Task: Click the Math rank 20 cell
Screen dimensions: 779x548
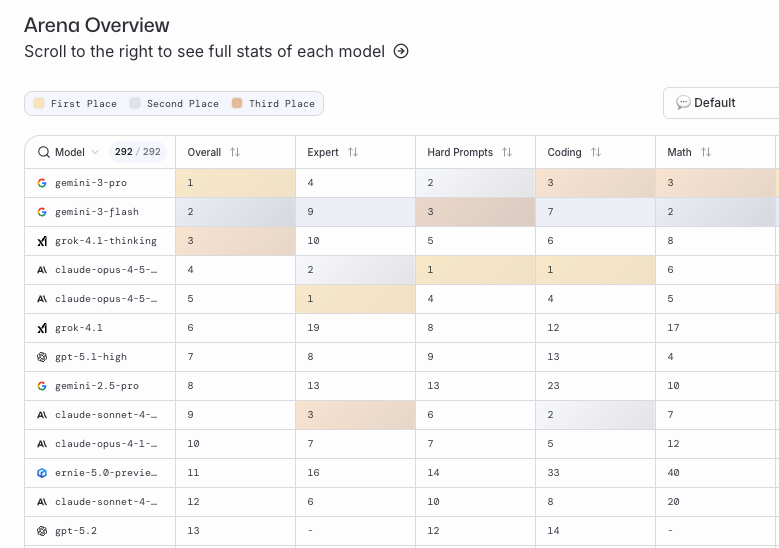Action: tap(715, 502)
